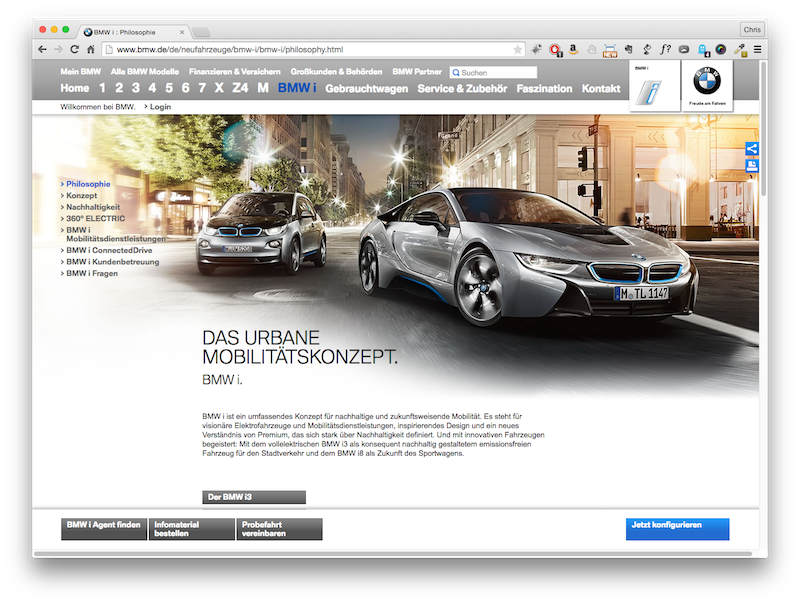Go back with the browser arrow
800x604 pixels.
pos(43,49)
